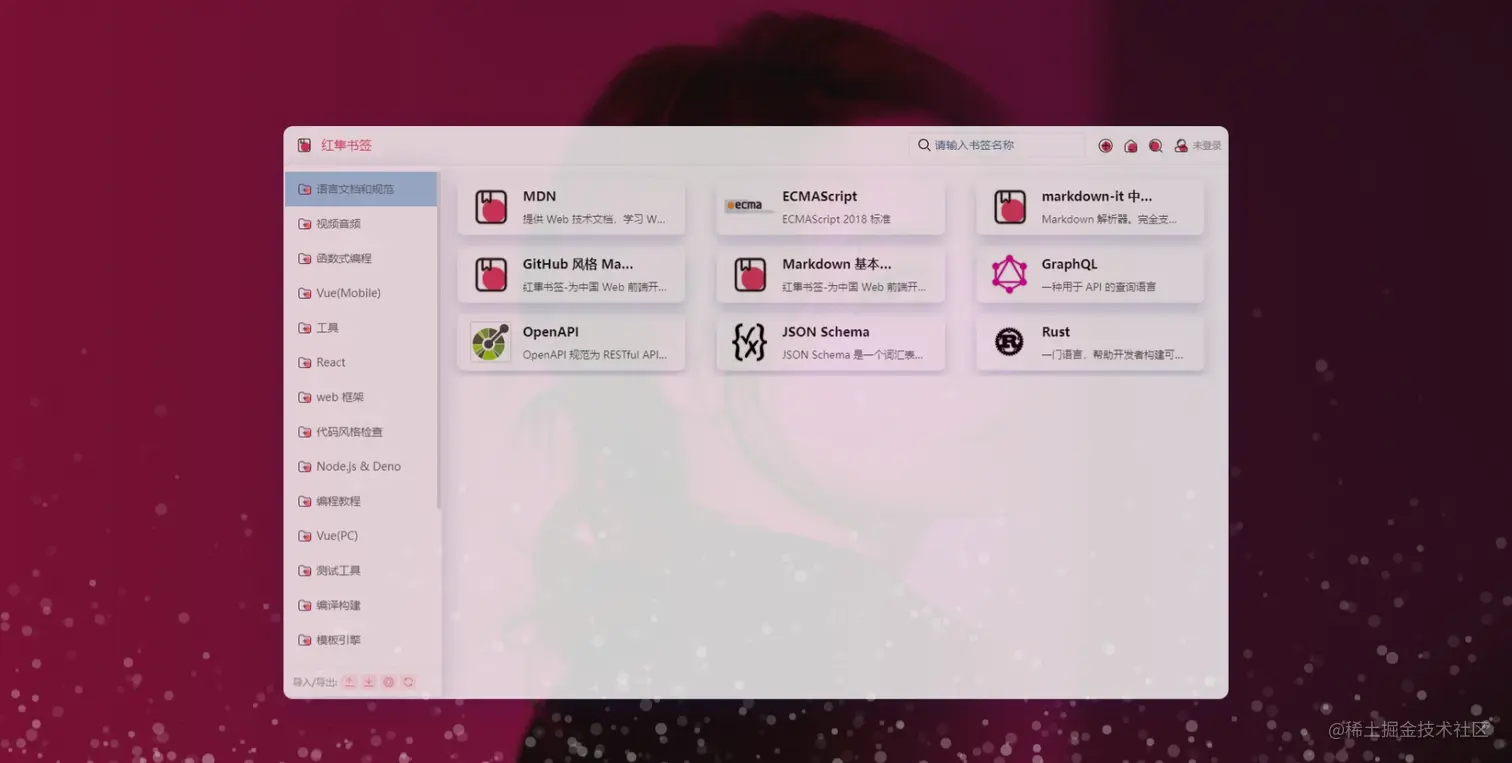Open the 工具 category

(361, 328)
